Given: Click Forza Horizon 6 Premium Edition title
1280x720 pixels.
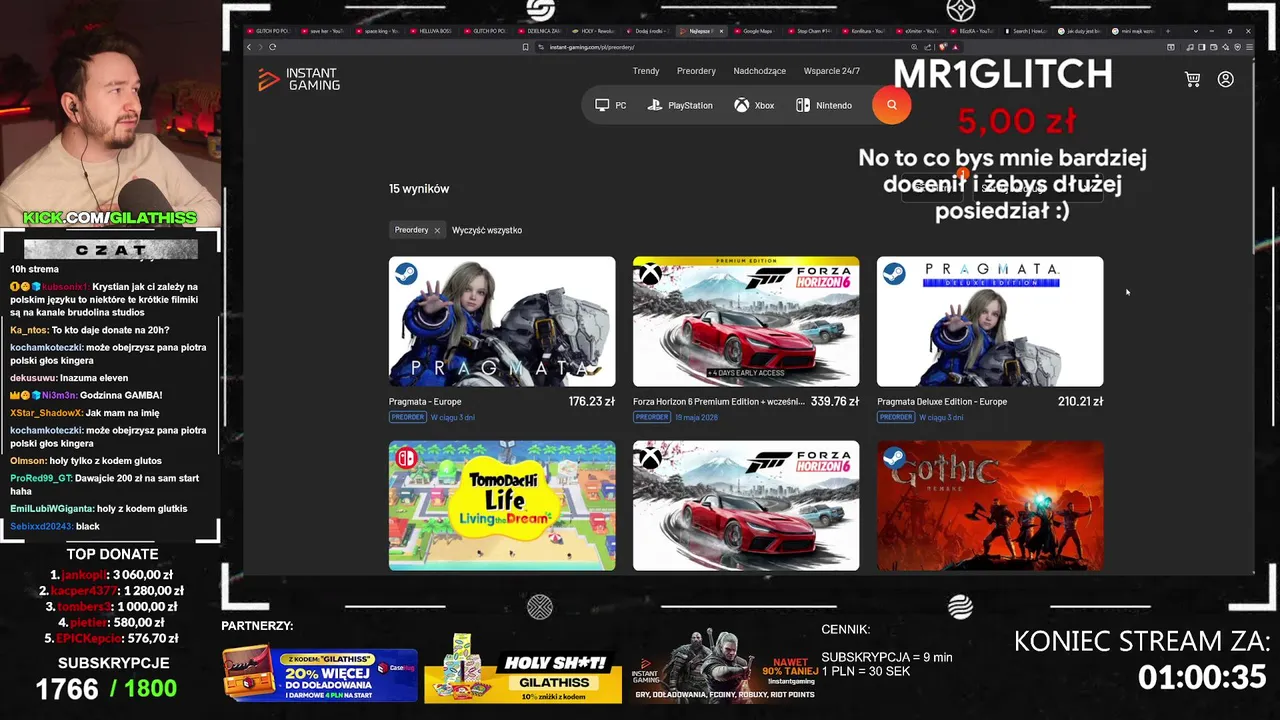Looking at the screenshot, I should pos(719,402).
